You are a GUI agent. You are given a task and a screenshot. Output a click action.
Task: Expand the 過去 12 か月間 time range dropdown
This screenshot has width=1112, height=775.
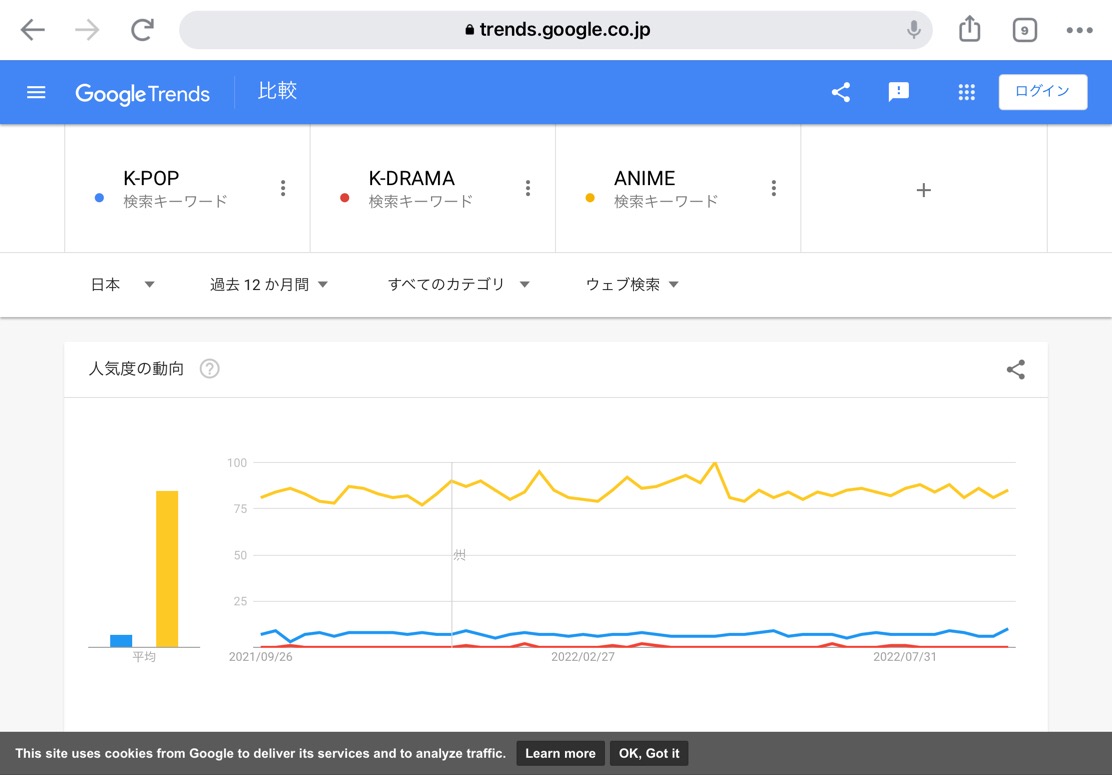point(269,285)
